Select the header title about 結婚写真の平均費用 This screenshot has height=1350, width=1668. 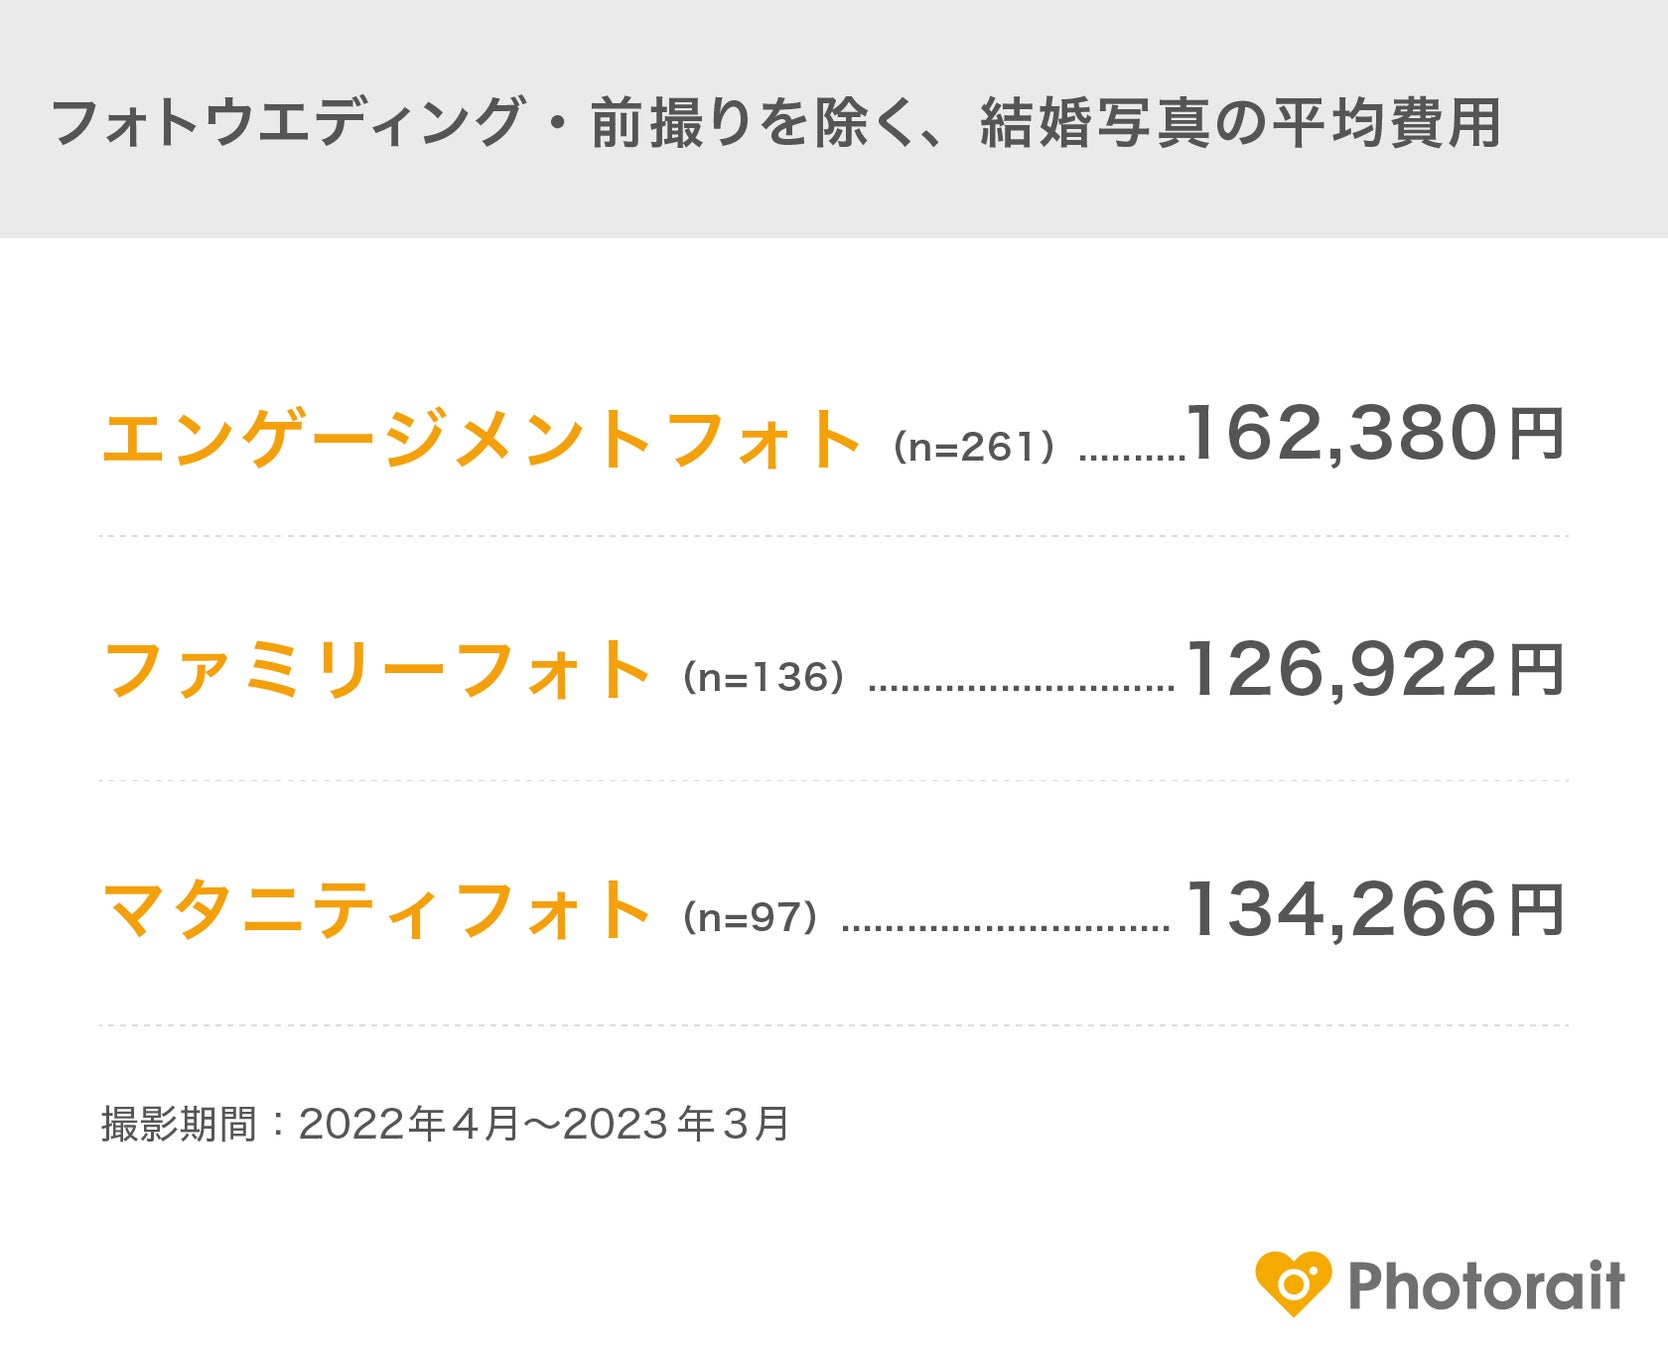[x=776, y=123]
